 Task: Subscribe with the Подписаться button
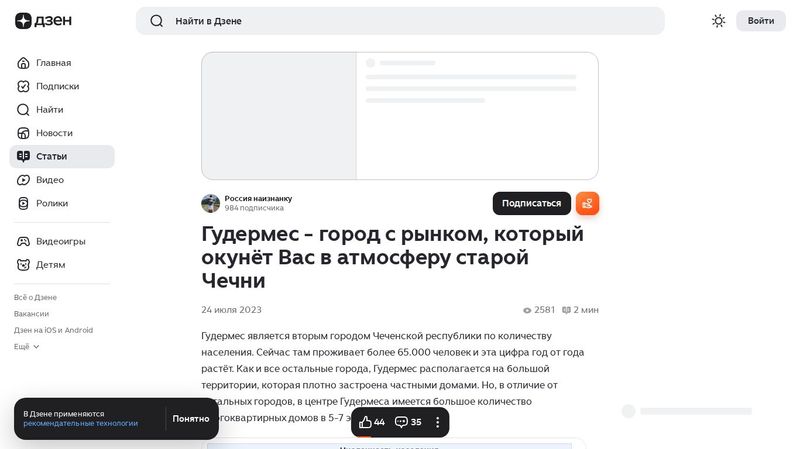[531, 203]
